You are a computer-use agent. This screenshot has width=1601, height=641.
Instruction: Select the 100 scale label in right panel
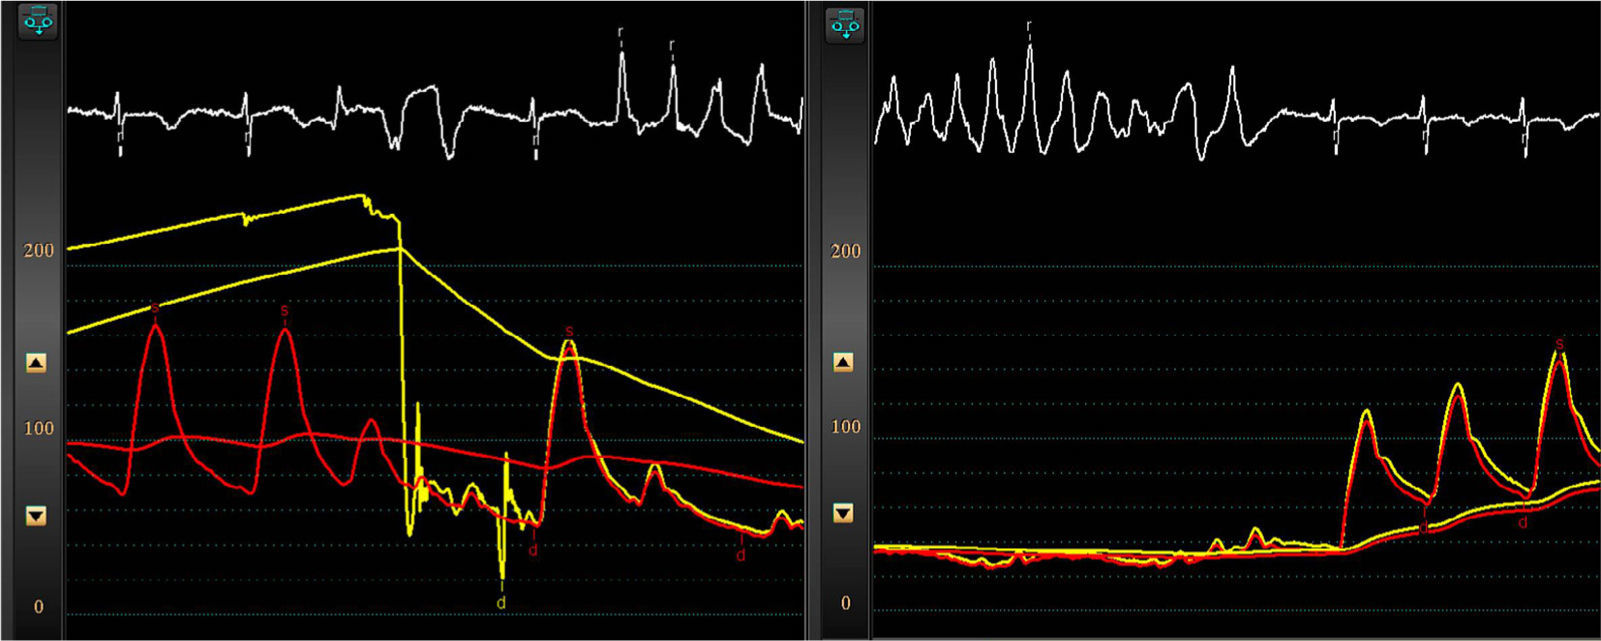[846, 426]
